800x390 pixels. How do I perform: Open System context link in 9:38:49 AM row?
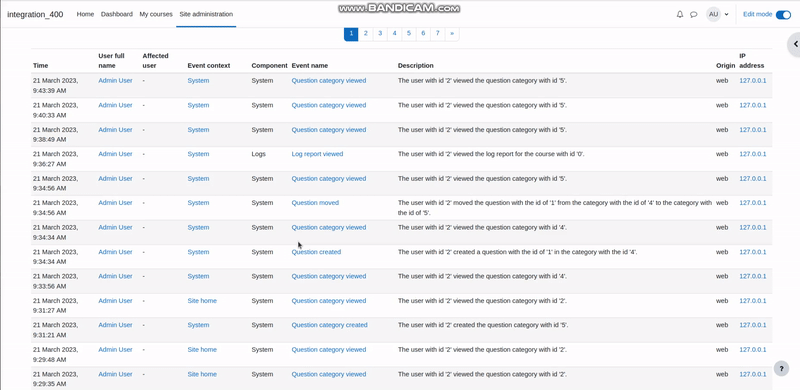coord(198,130)
